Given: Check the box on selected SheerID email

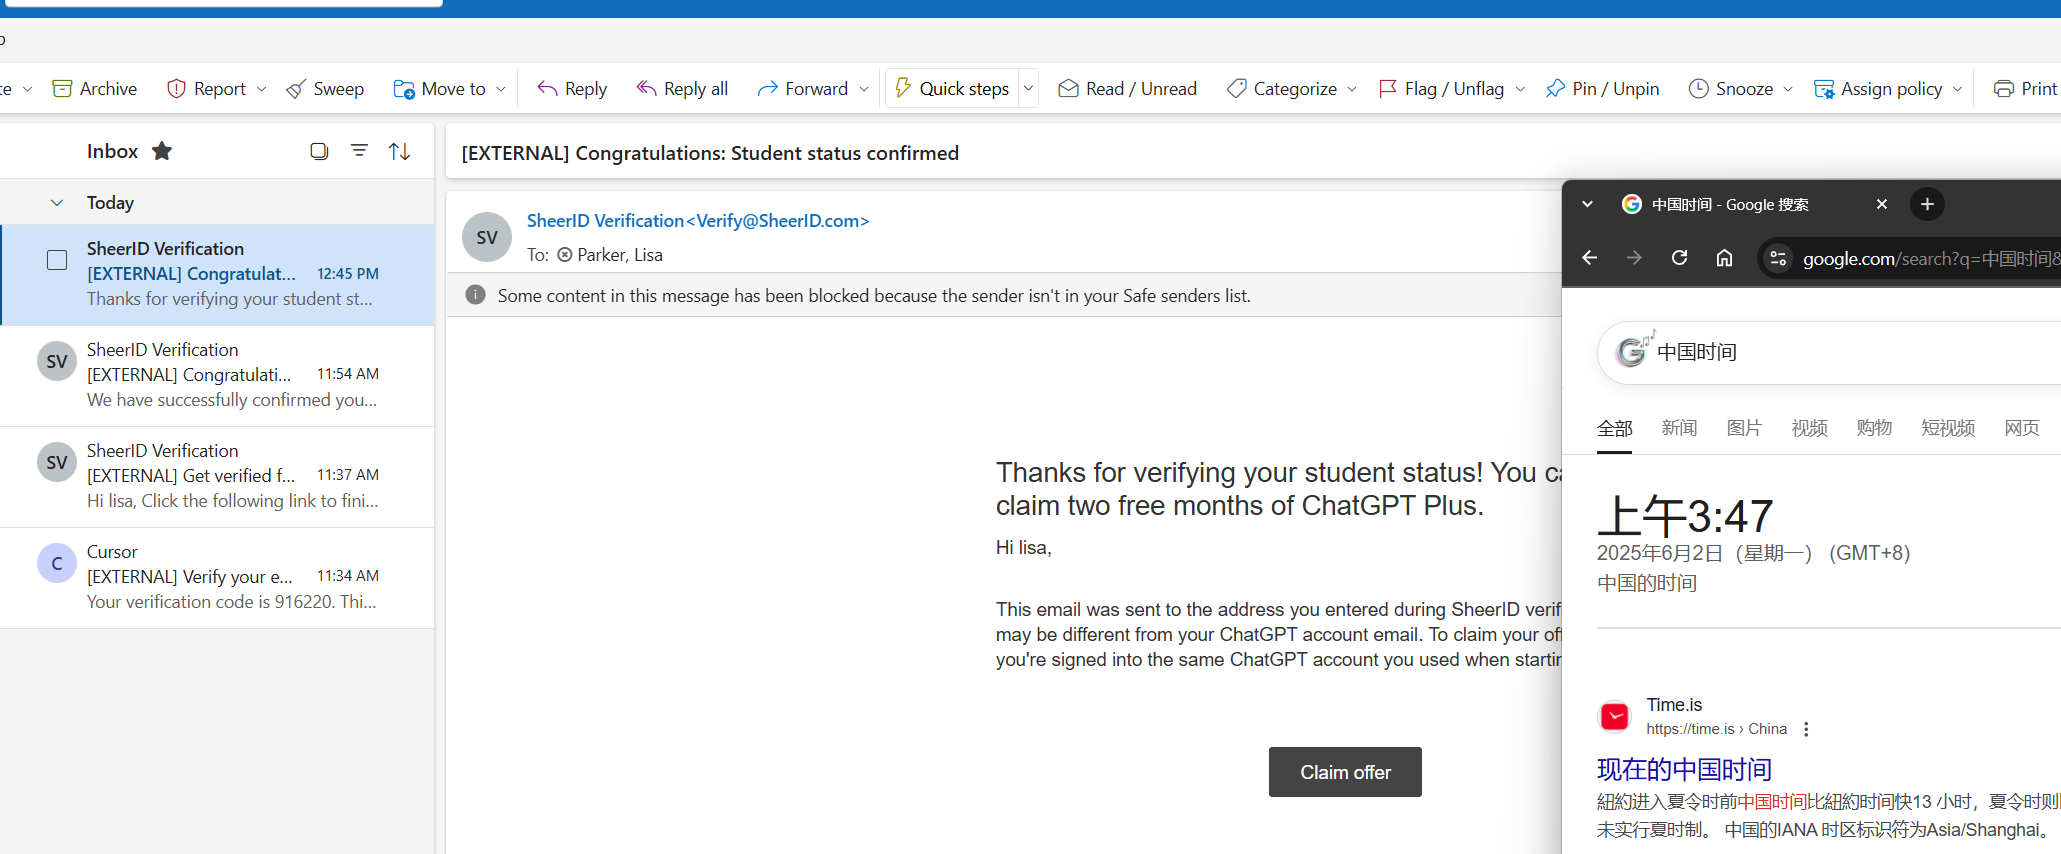Looking at the screenshot, I should [57, 260].
